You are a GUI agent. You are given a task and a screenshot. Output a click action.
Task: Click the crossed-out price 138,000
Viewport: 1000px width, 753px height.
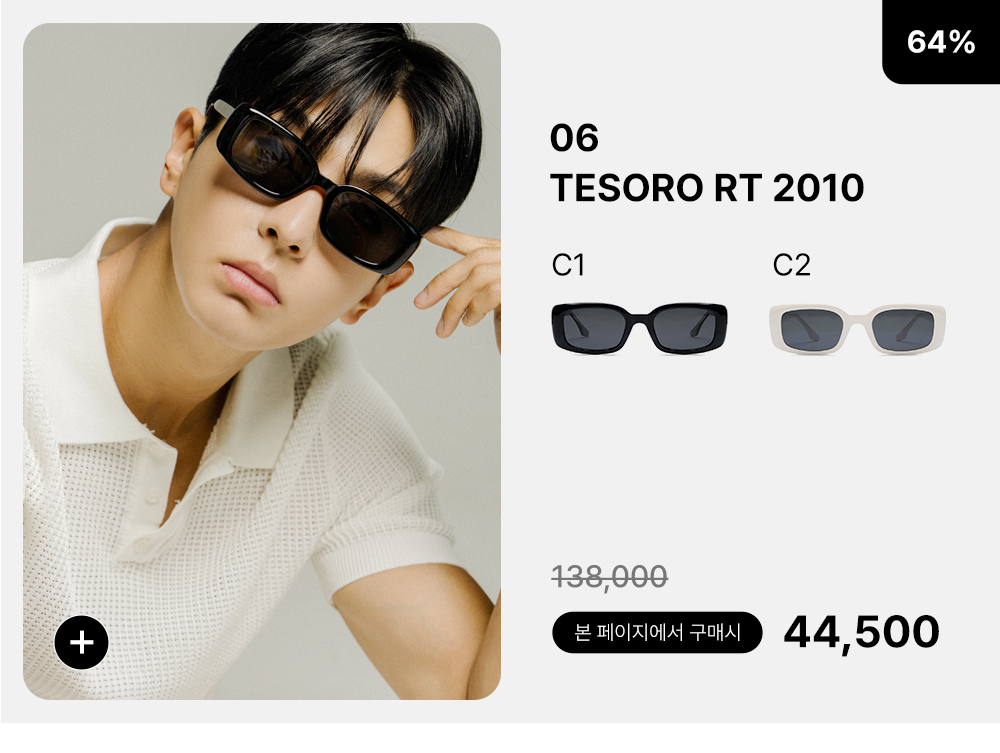[610, 577]
